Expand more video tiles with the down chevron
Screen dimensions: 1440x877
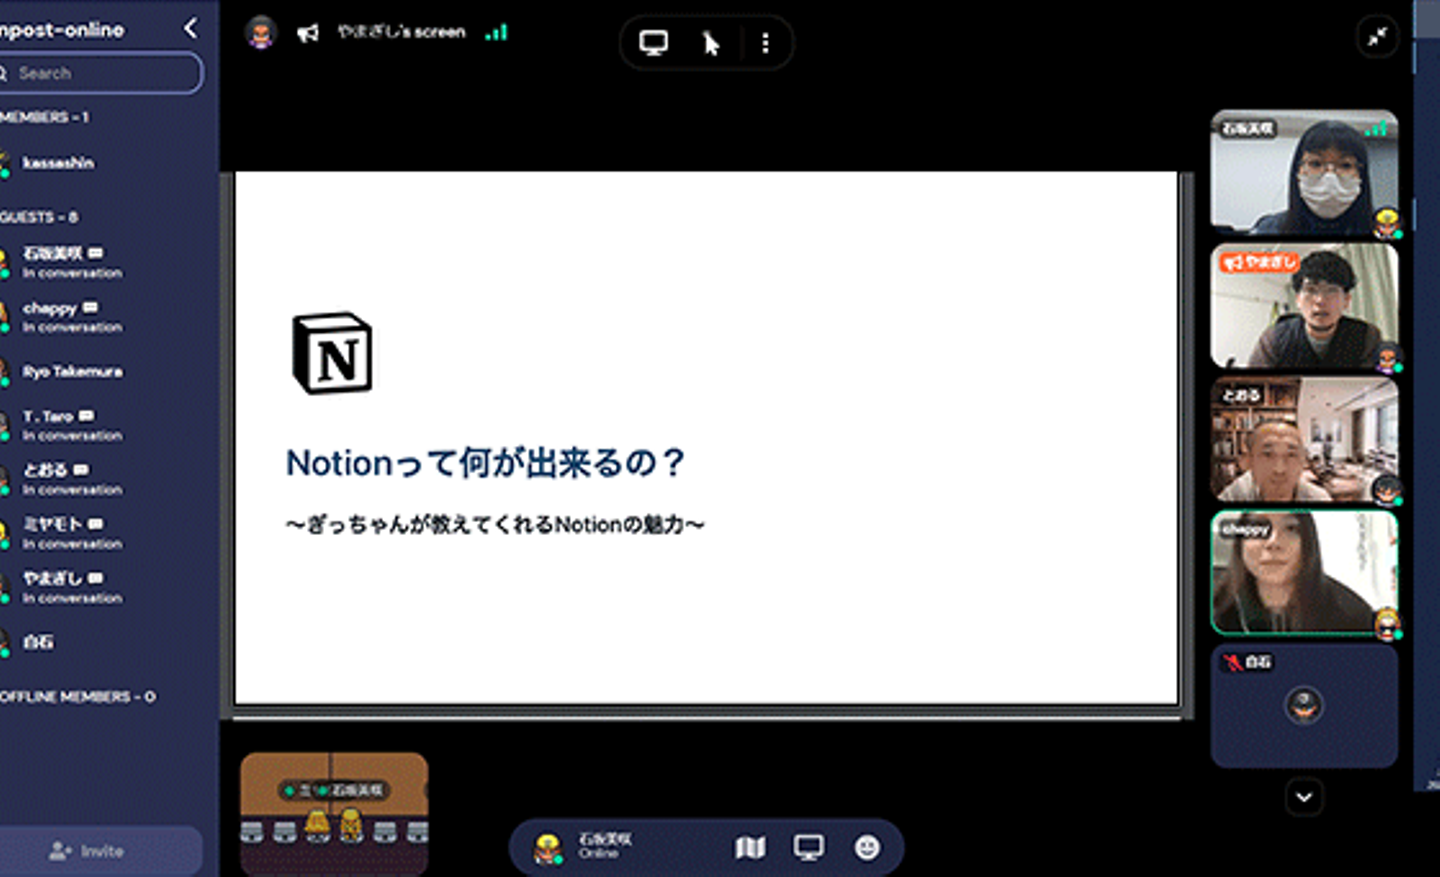1304,797
